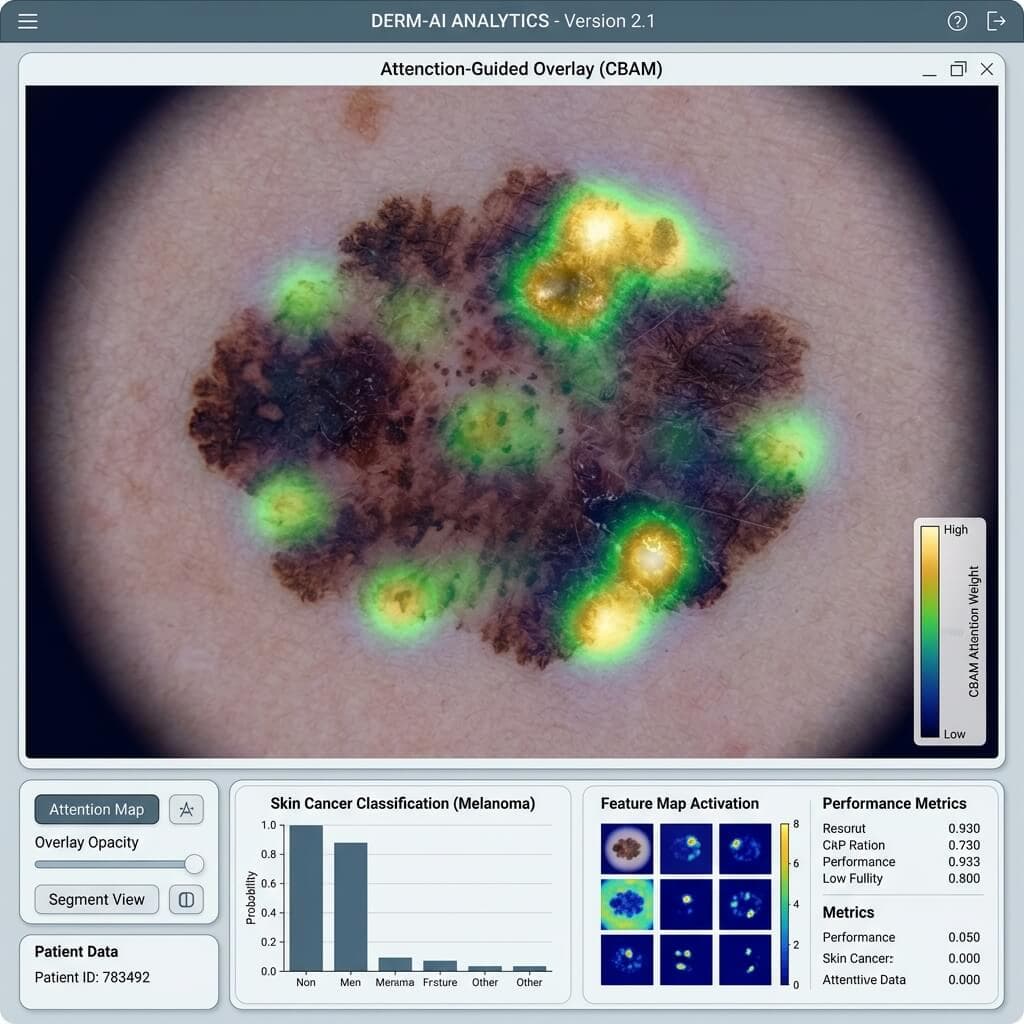
Task: Click the Performance Metrics heading
Action: [x=894, y=804]
